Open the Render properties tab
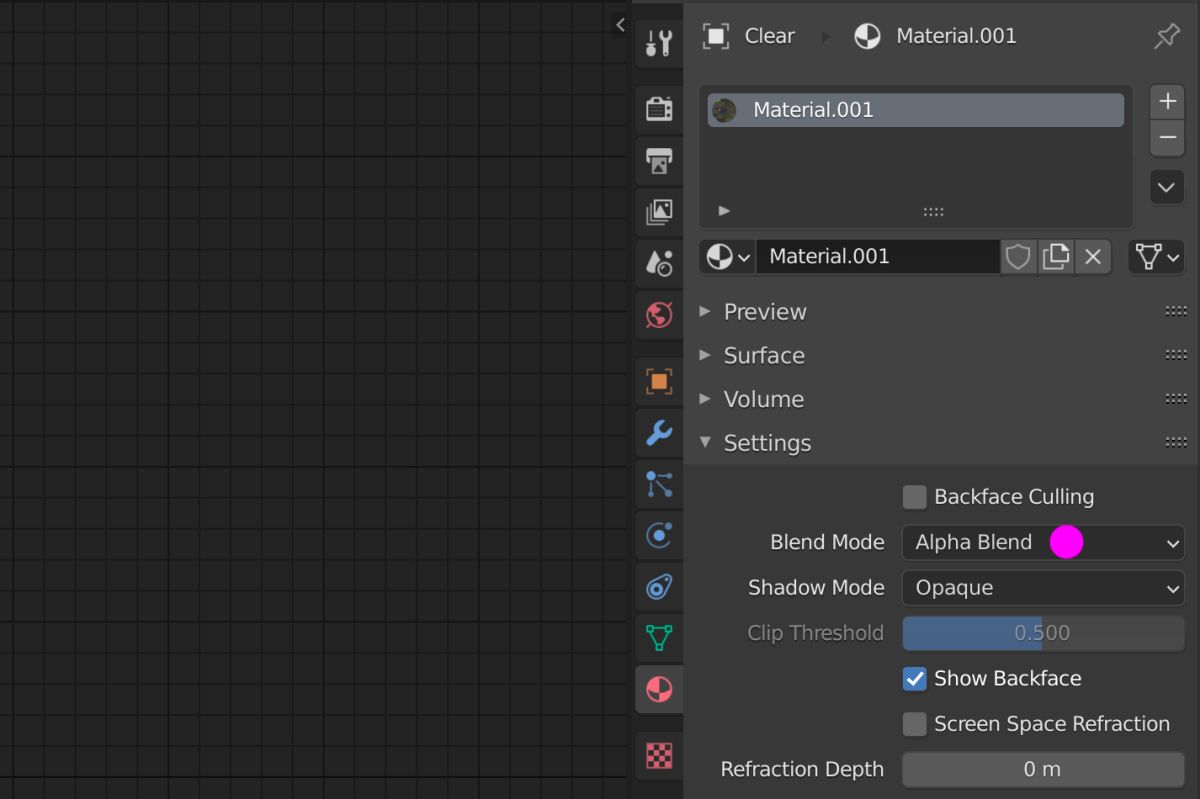Screen dimensions: 1200x799 pyautogui.click(x=659, y=108)
